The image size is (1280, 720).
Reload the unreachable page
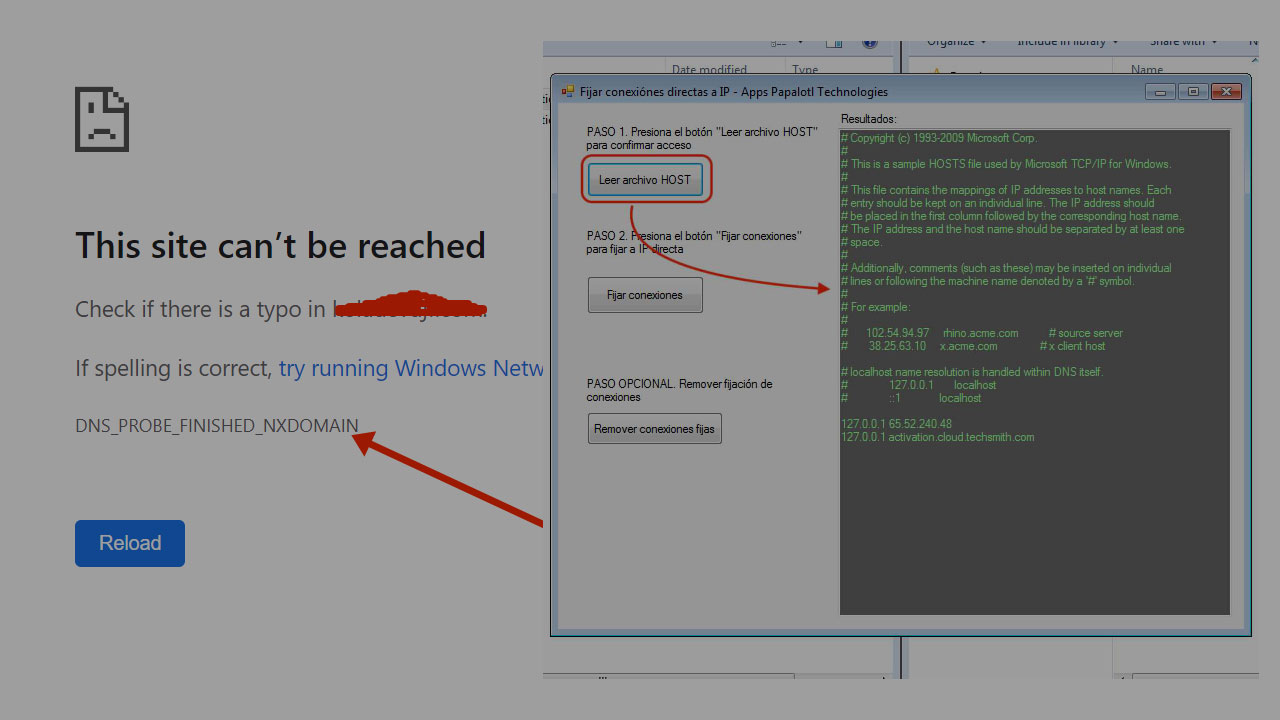(130, 543)
